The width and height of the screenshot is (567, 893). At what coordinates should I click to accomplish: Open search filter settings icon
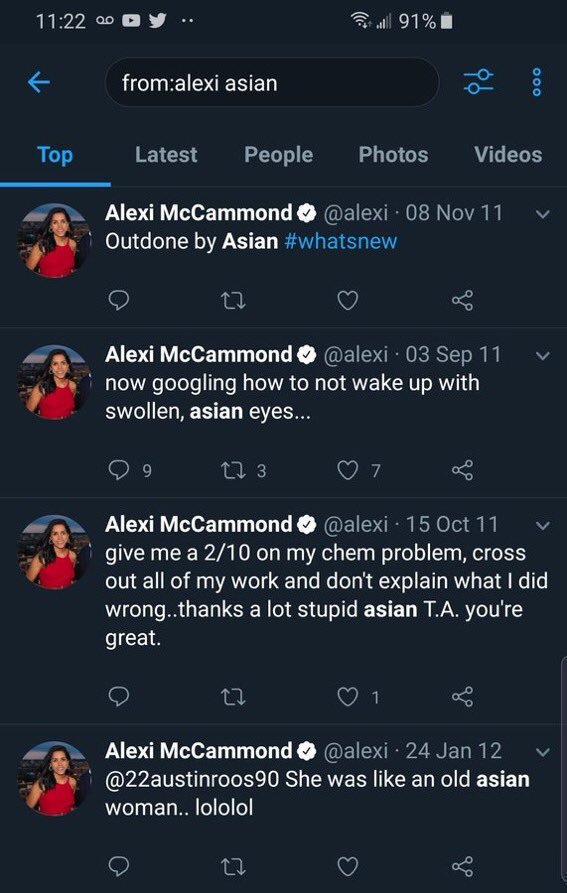tap(479, 83)
